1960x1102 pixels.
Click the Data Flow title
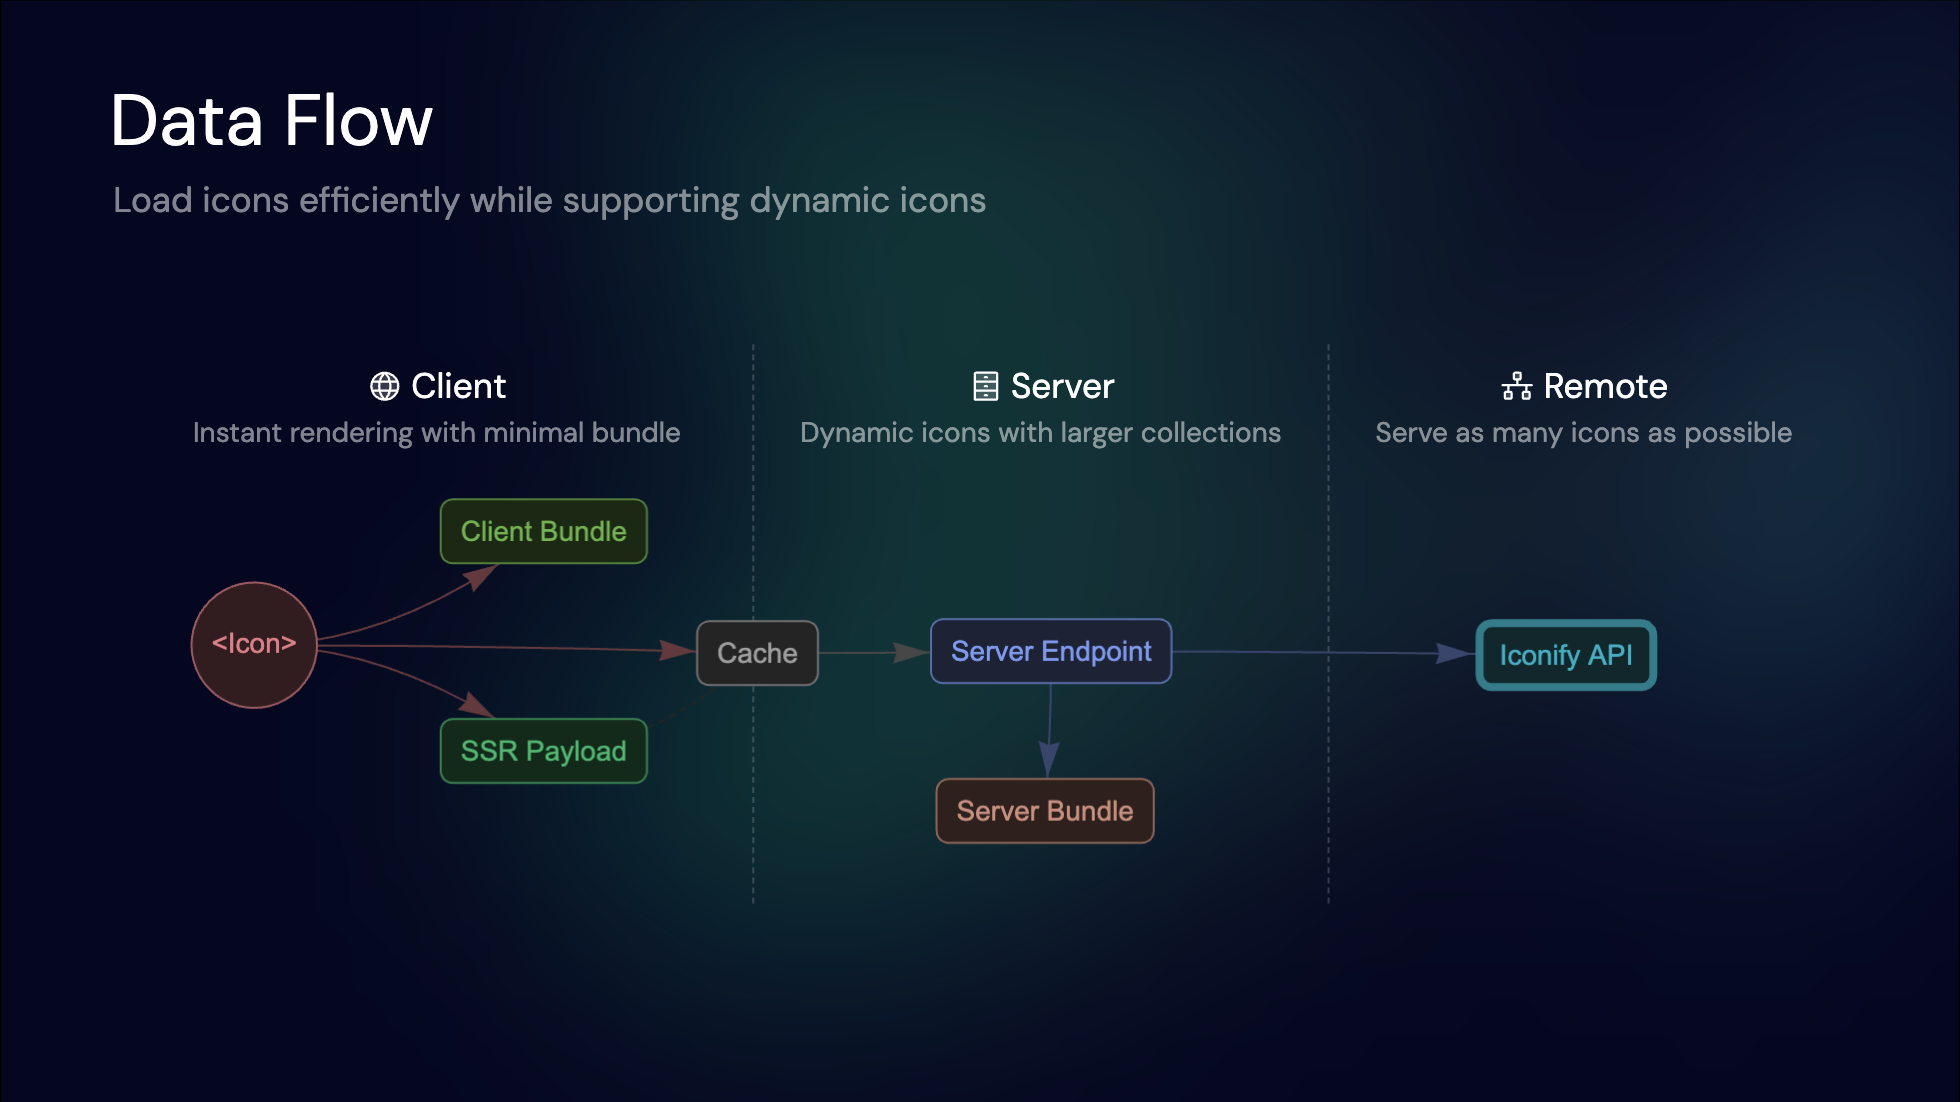coord(271,121)
